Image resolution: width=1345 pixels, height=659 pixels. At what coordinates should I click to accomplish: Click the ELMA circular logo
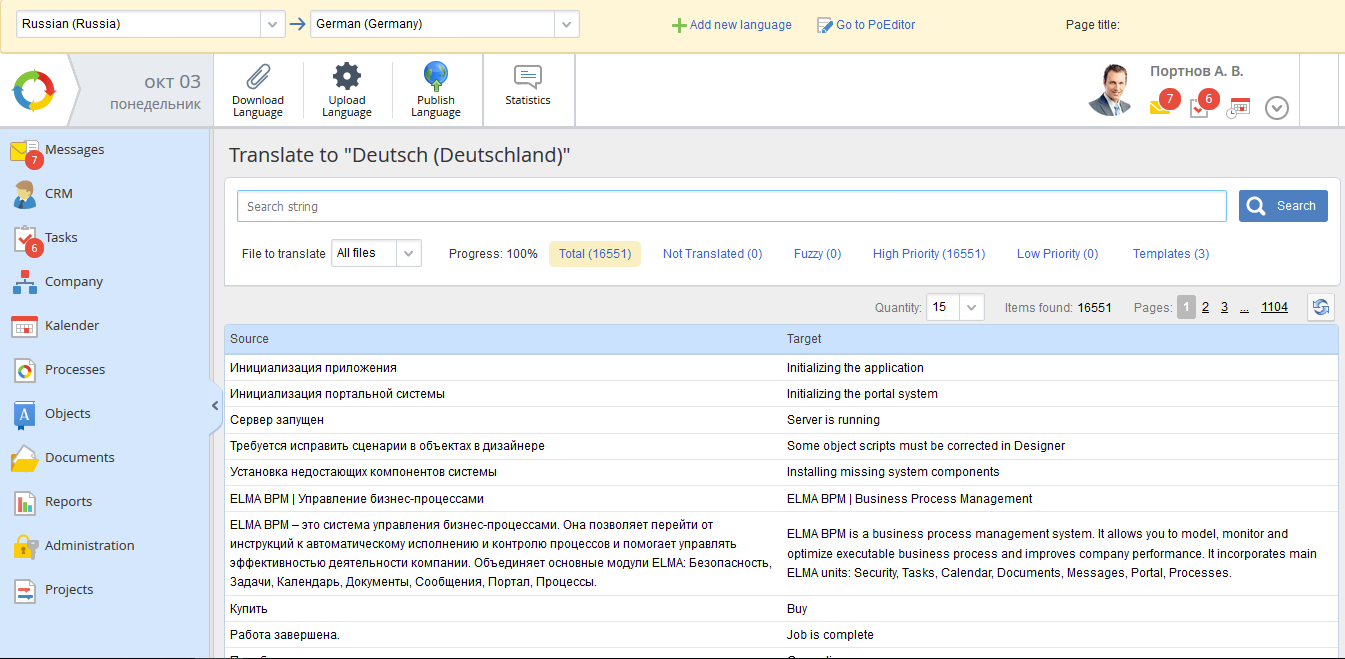click(34, 91)
